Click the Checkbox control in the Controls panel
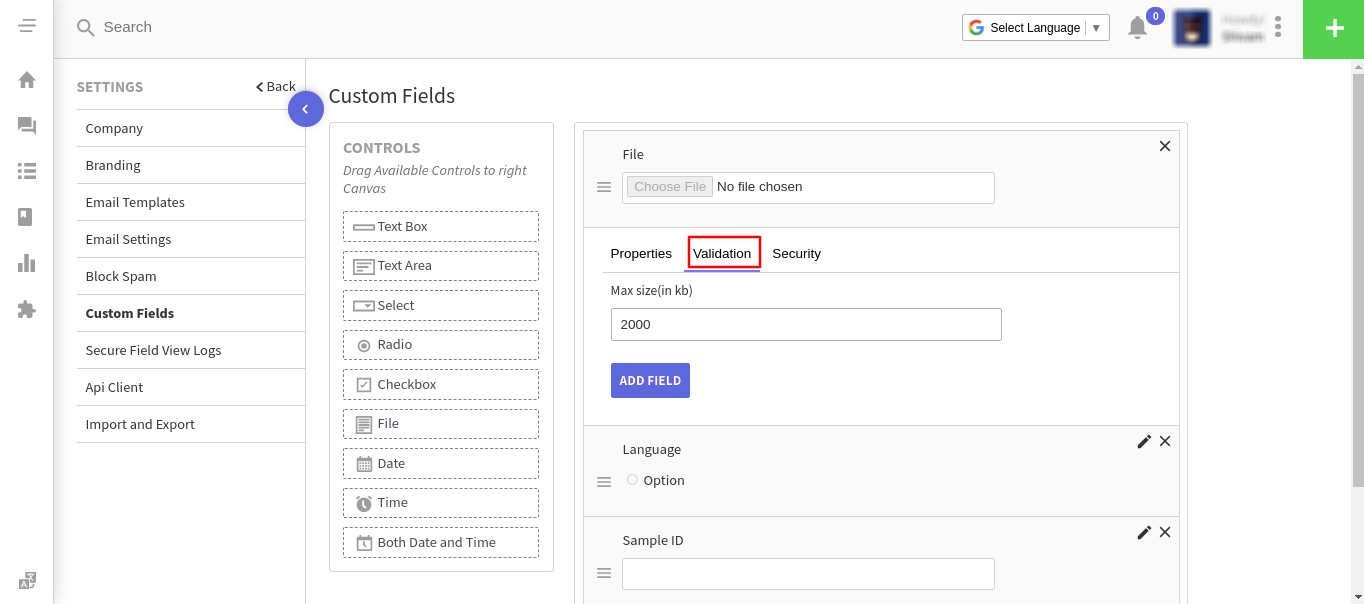This screenshot has height=604, width=1364. (440, 384)
